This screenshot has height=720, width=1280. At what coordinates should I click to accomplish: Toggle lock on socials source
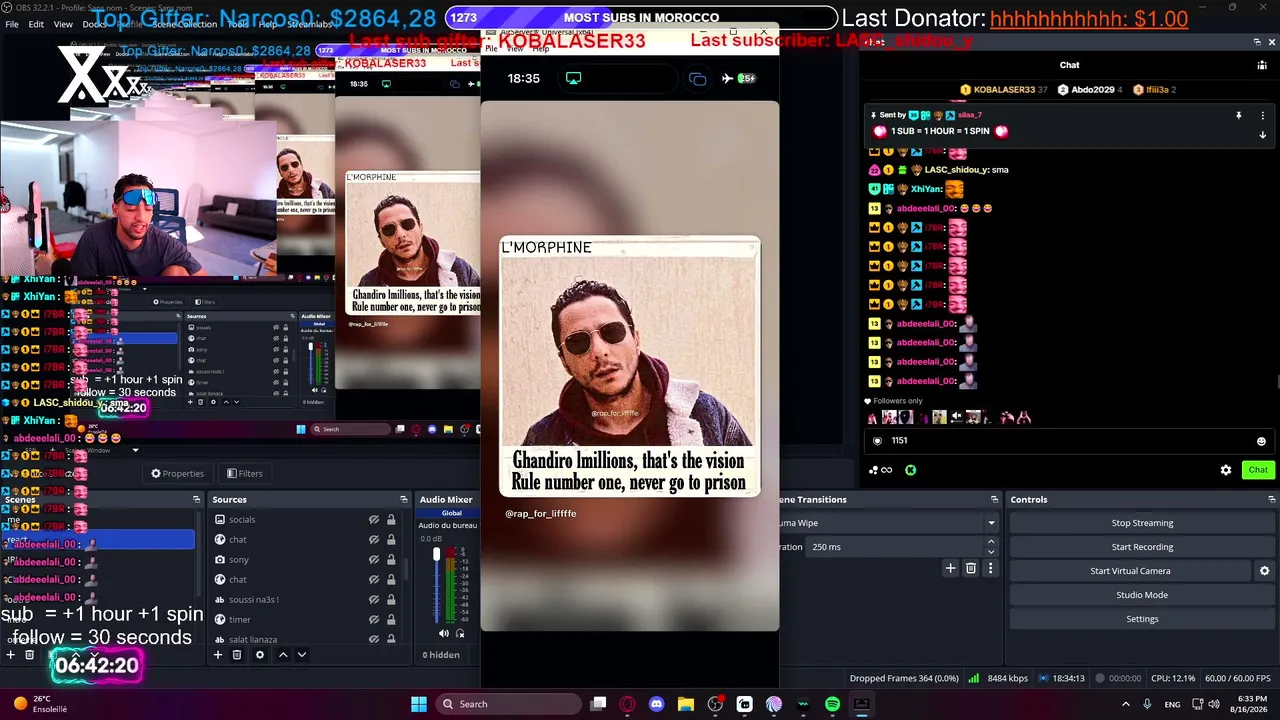point(391,520)
